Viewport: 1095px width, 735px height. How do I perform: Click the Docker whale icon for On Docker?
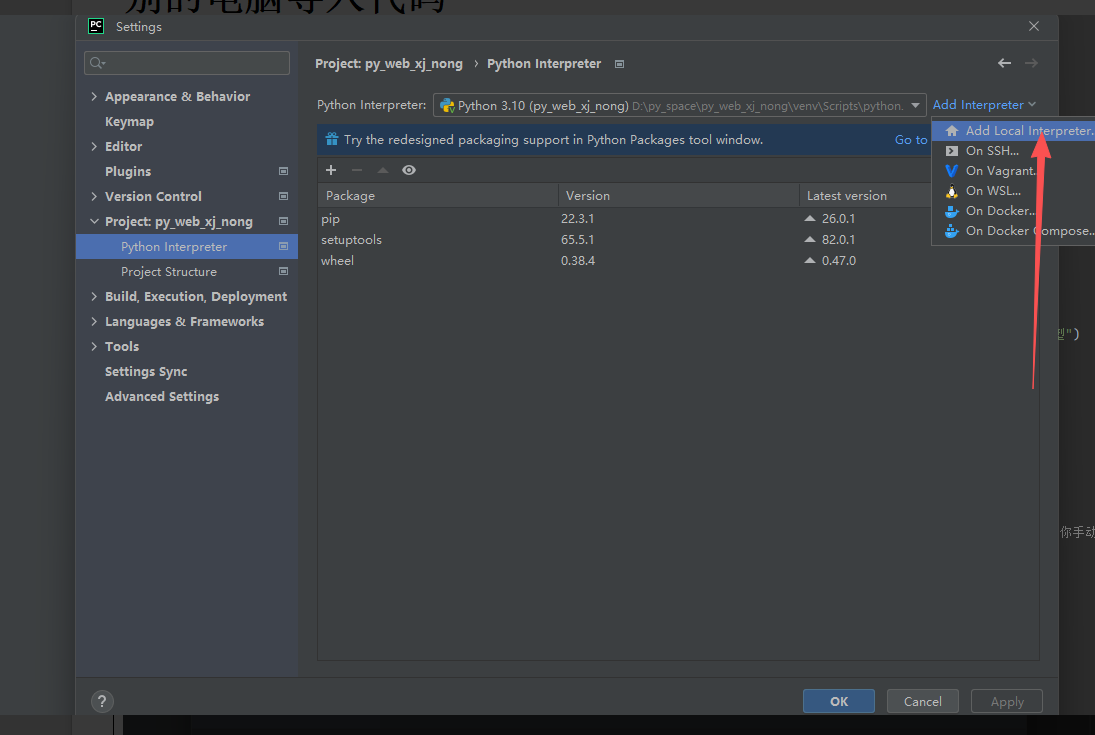pyautogui.click(x=952, y=211)
